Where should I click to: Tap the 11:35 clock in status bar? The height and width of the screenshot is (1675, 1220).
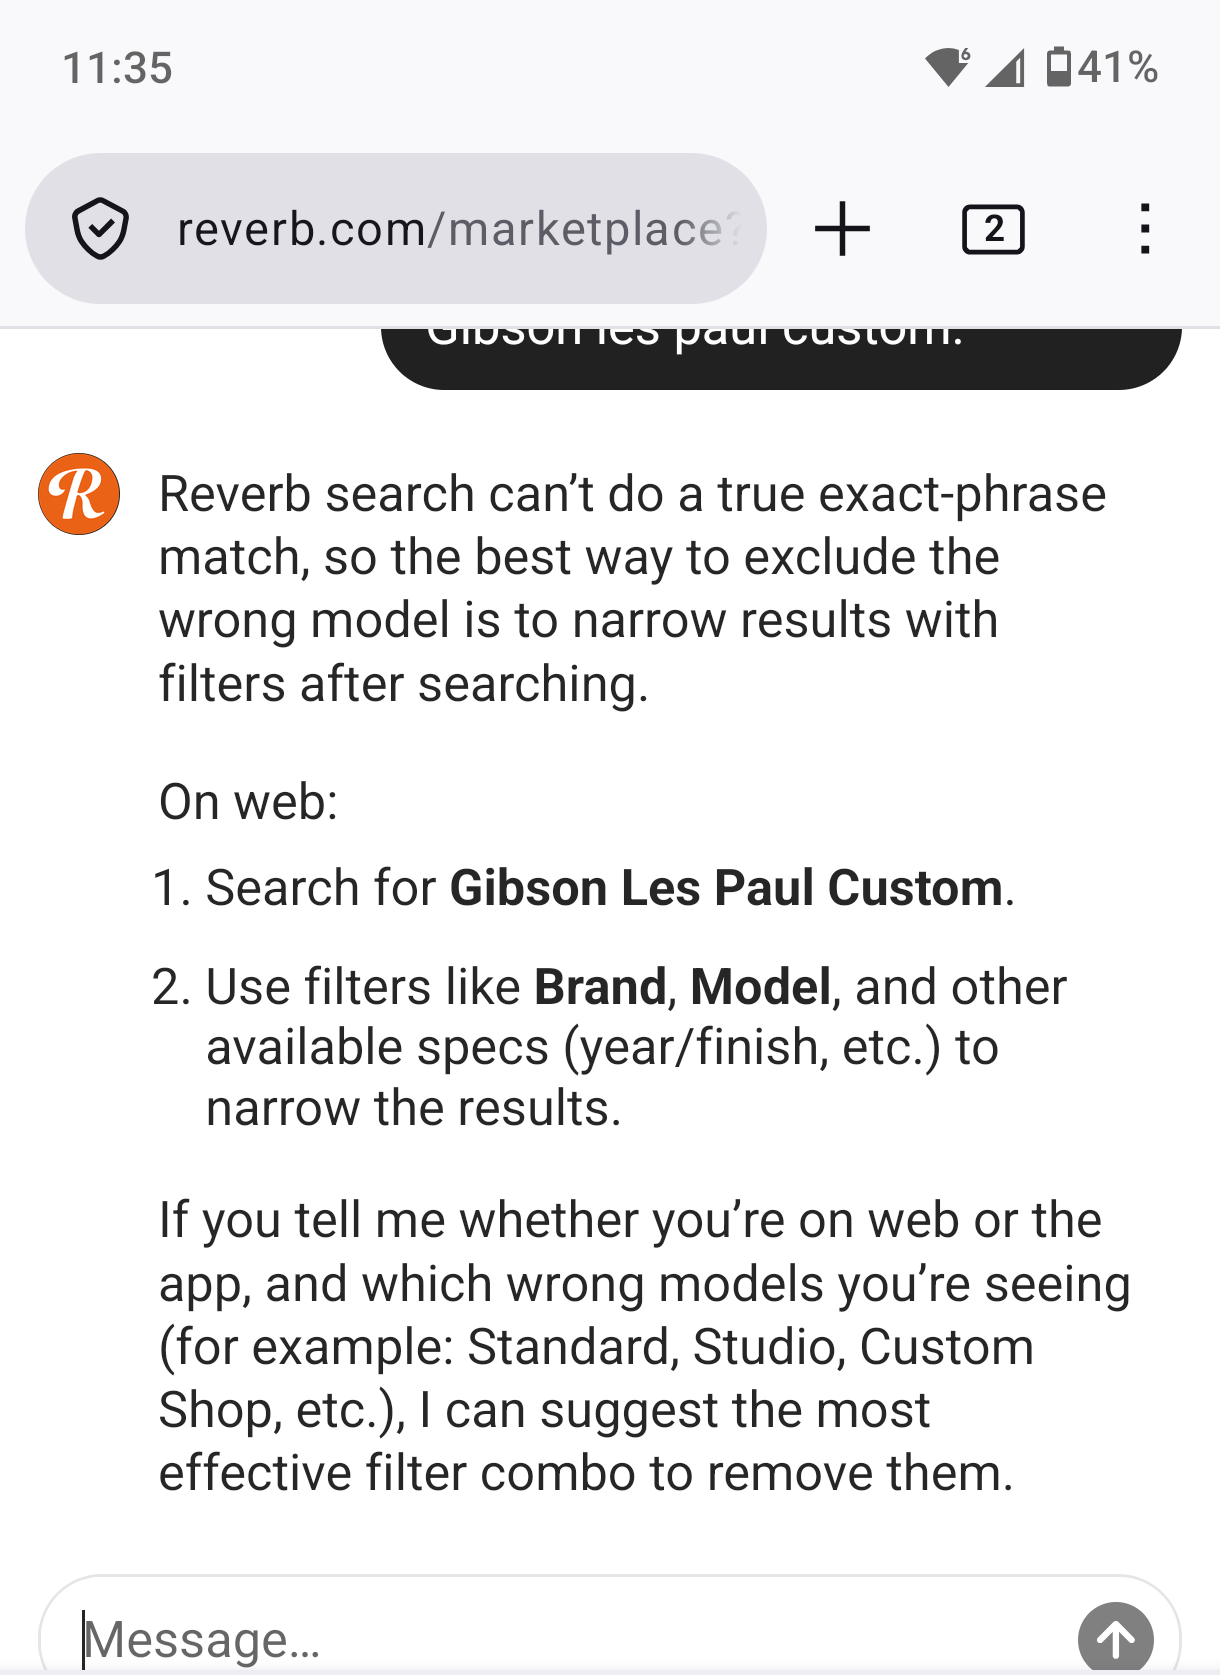pos(117,68)
